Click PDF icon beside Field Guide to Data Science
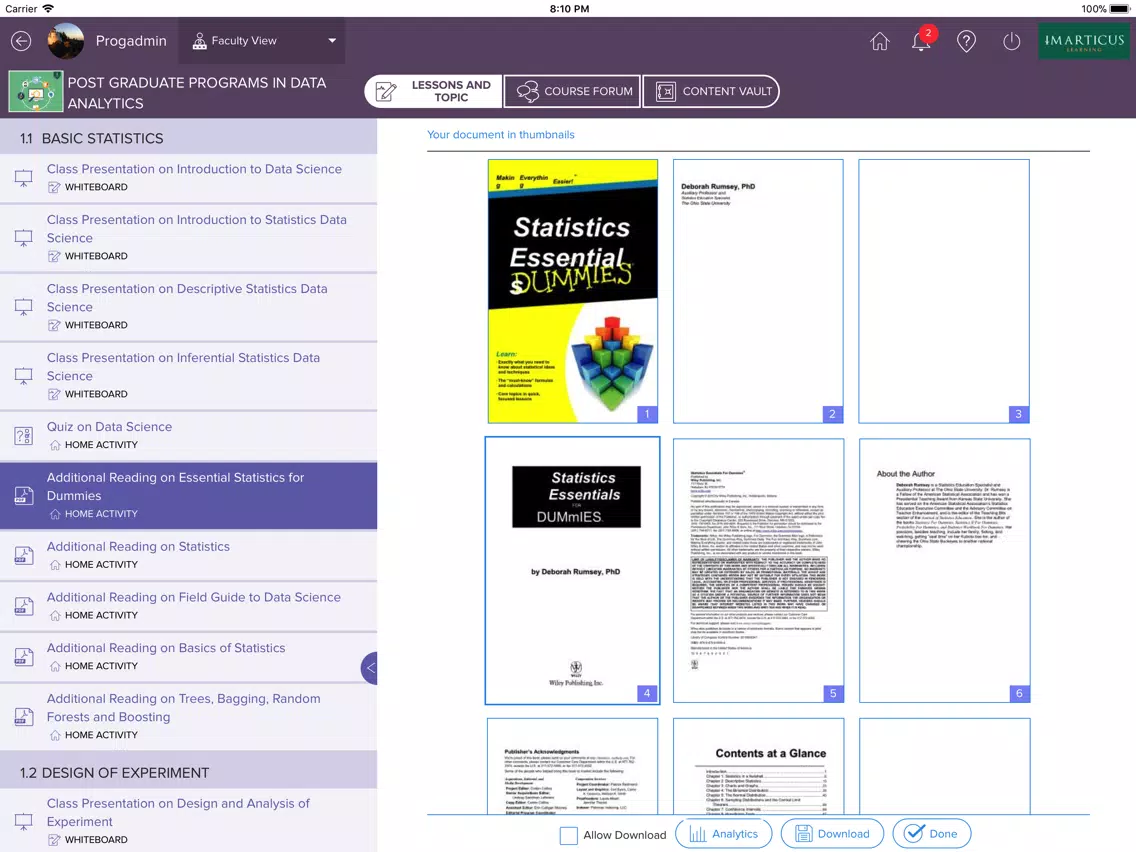This screenshot has width=1136, height=852. (23, 606)
